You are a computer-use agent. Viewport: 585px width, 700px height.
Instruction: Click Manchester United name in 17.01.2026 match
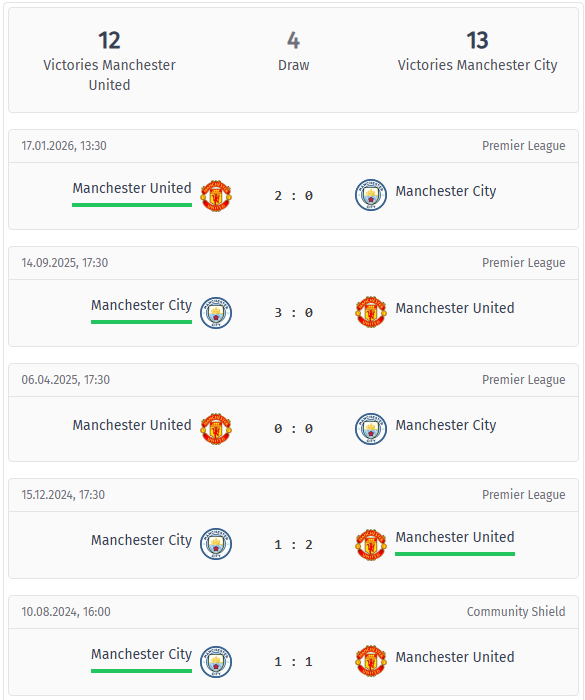pyautogui.click(x=132, y=188)
